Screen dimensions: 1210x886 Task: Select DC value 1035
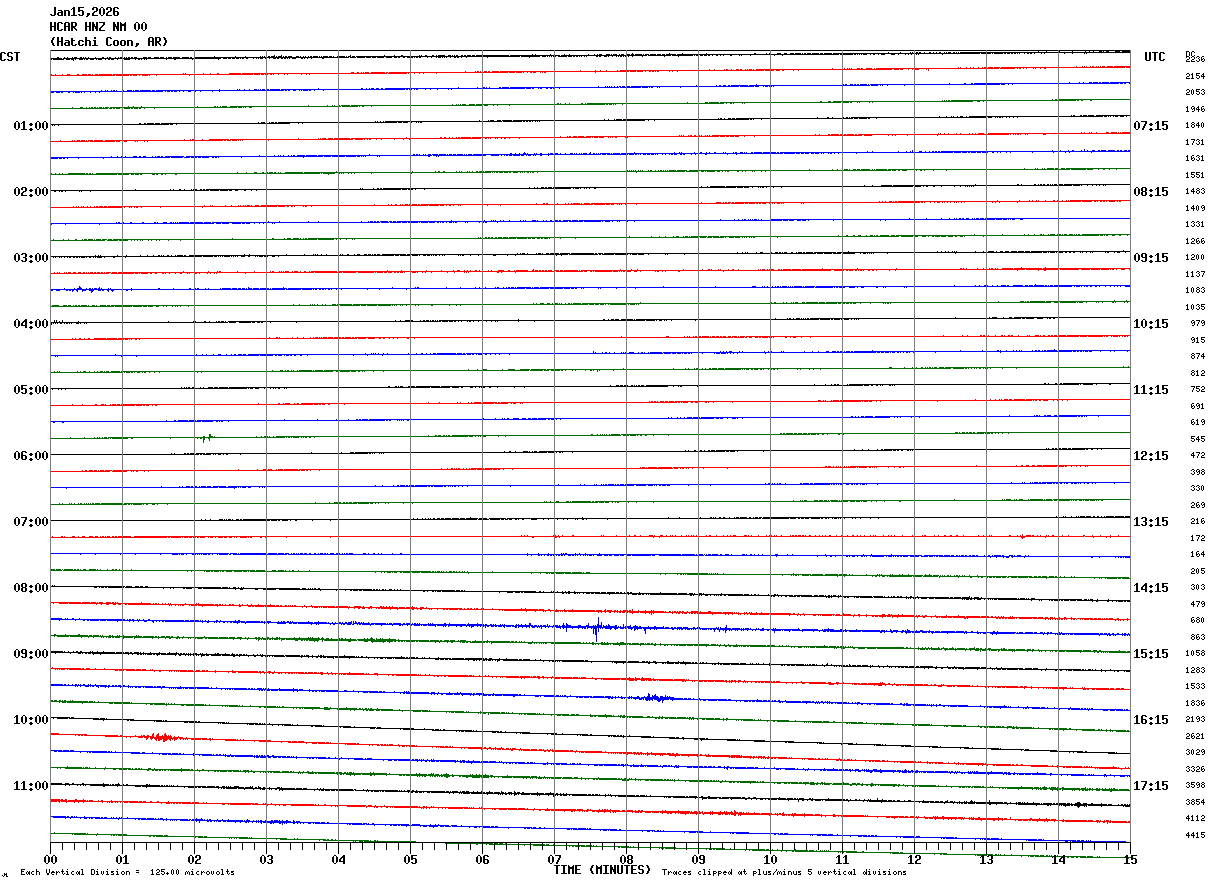[1195, 307]
